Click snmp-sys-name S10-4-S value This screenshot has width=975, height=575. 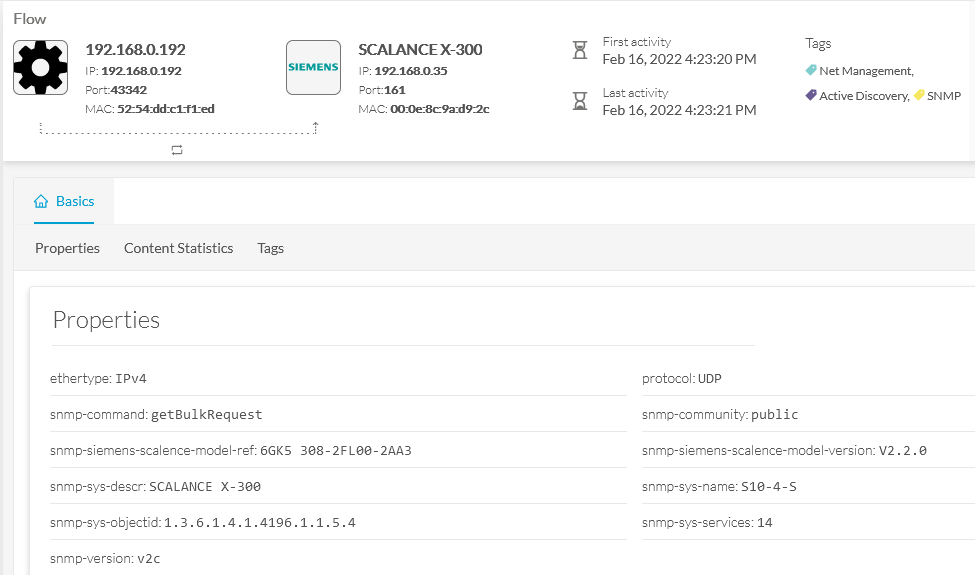tap(769, 487)
